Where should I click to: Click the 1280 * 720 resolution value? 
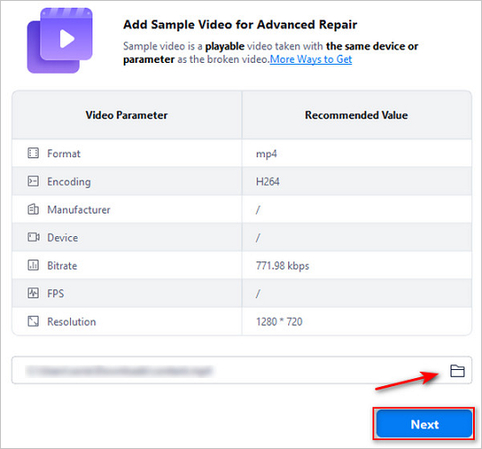coord(279,322)
